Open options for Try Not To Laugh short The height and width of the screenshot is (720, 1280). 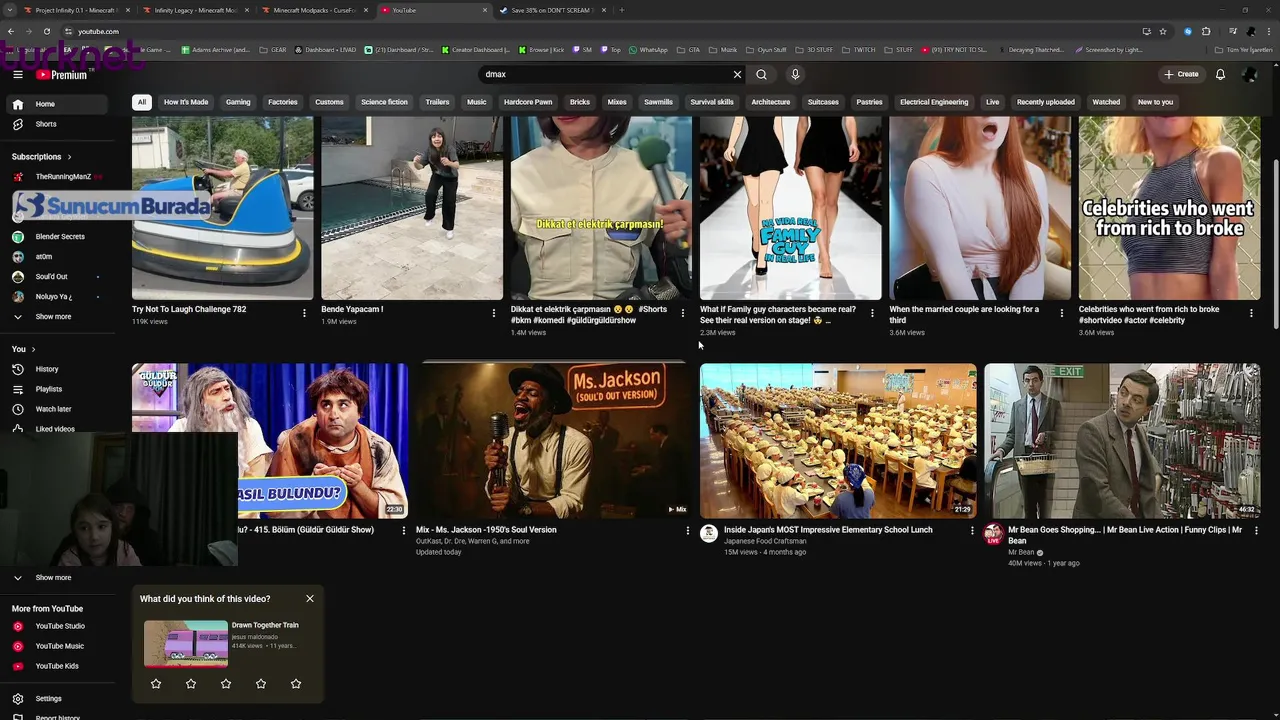[x=304, y=313]
